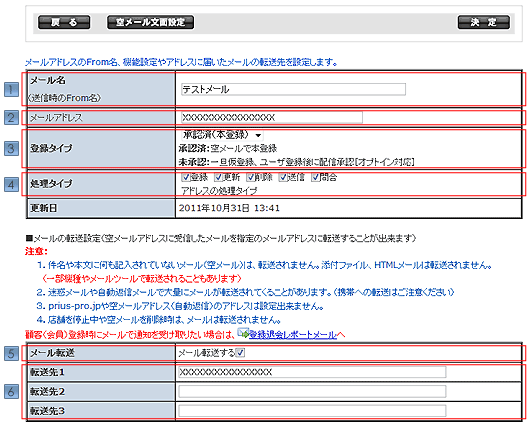This screenshot has width=531, height=427.
Task: Click numbered marker 1 beside メール名
Action: point(11,90)
